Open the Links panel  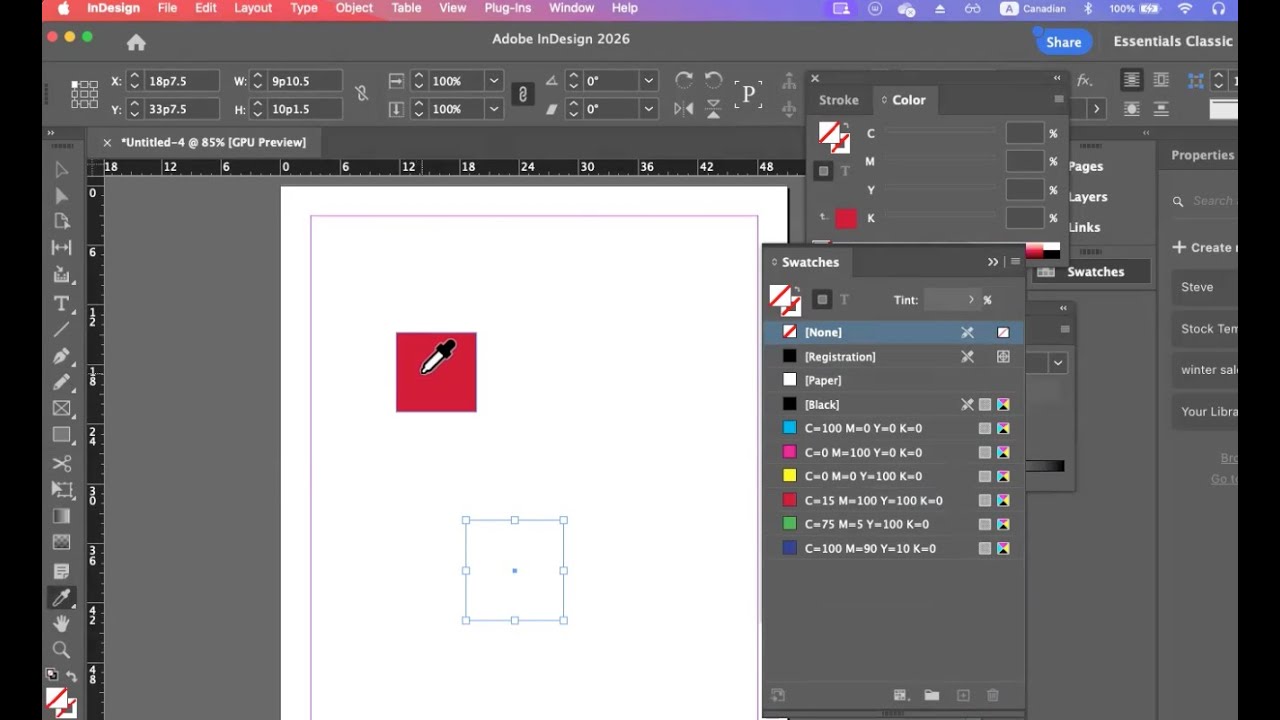click(x=1084, y=227)
